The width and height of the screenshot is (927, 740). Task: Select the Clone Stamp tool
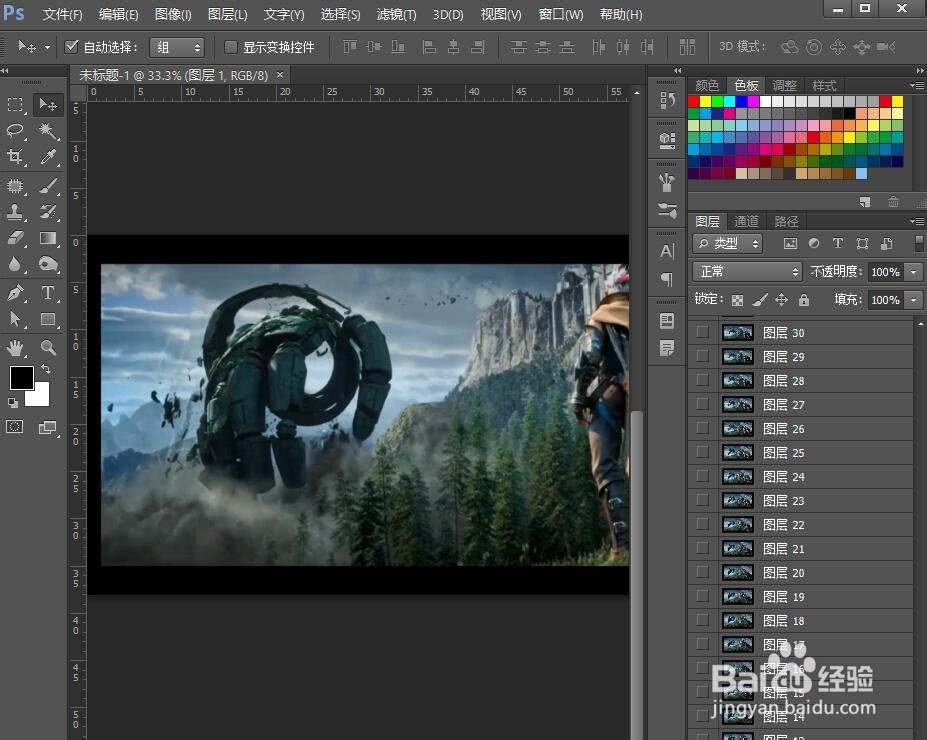[15, 212]
